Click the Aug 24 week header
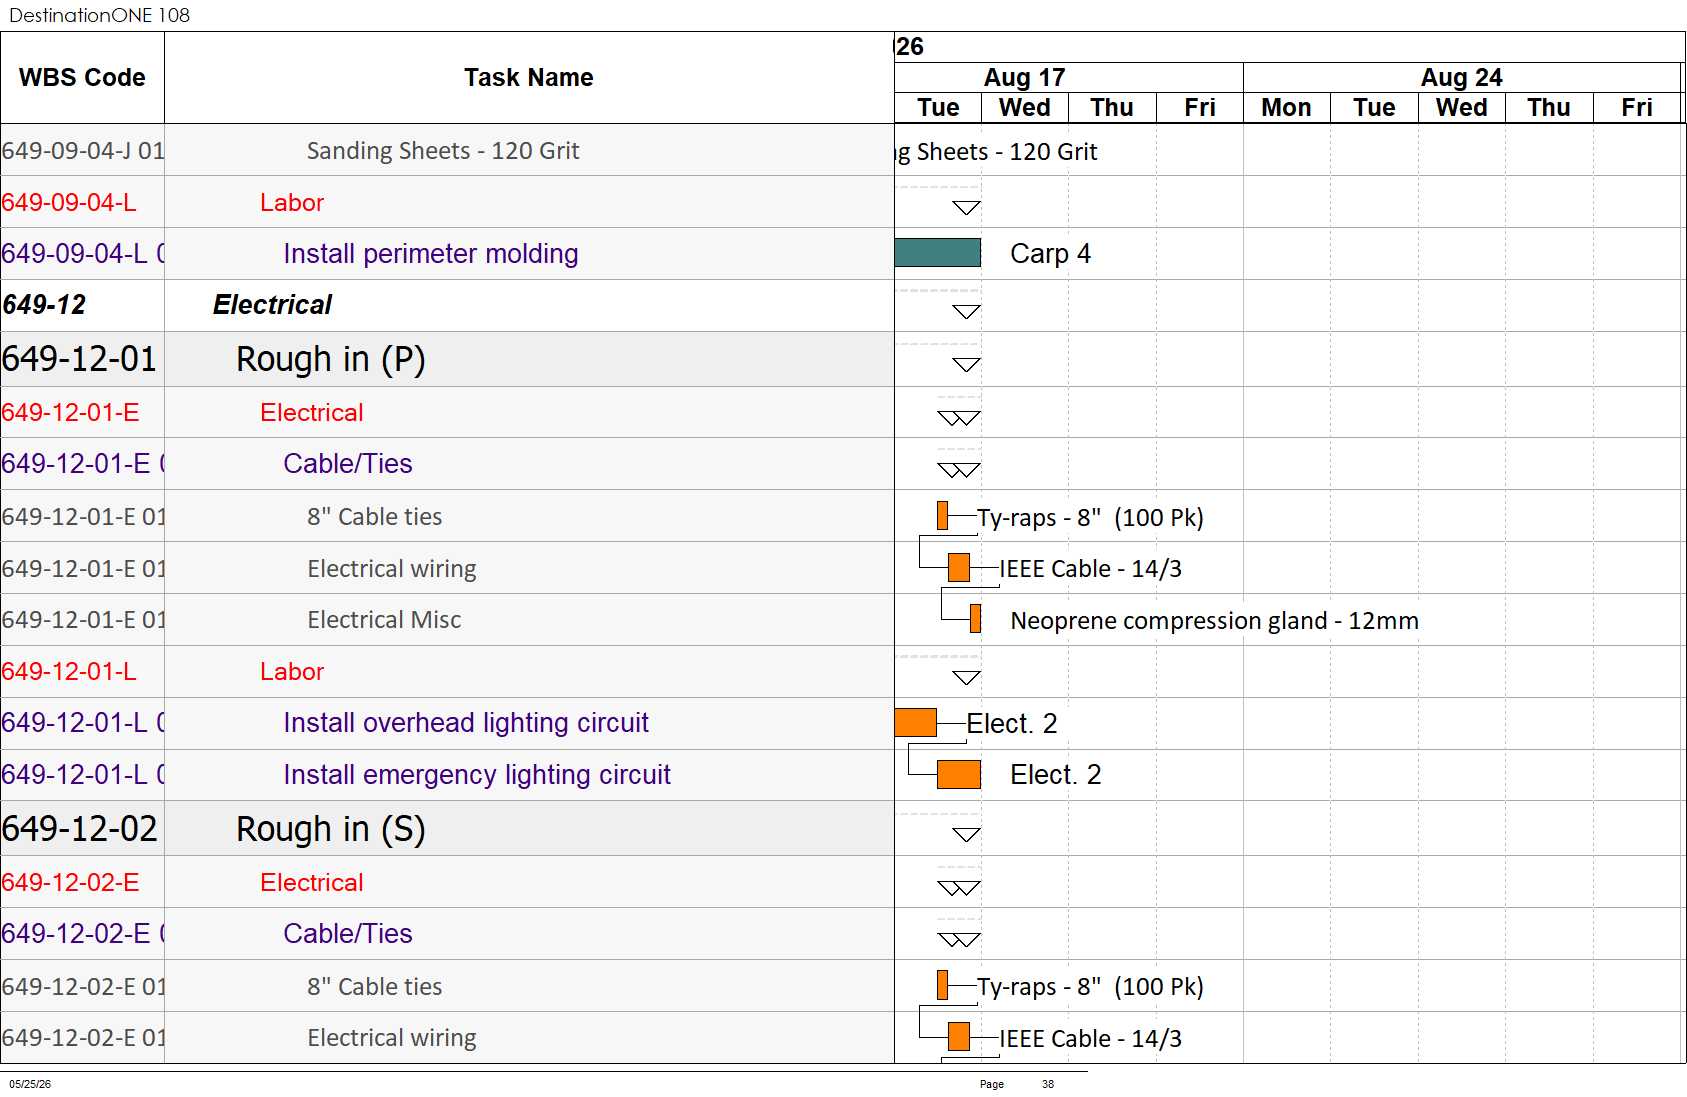The height and width of the screenshot is (1097, 1687). click(x=1462, y=77)
